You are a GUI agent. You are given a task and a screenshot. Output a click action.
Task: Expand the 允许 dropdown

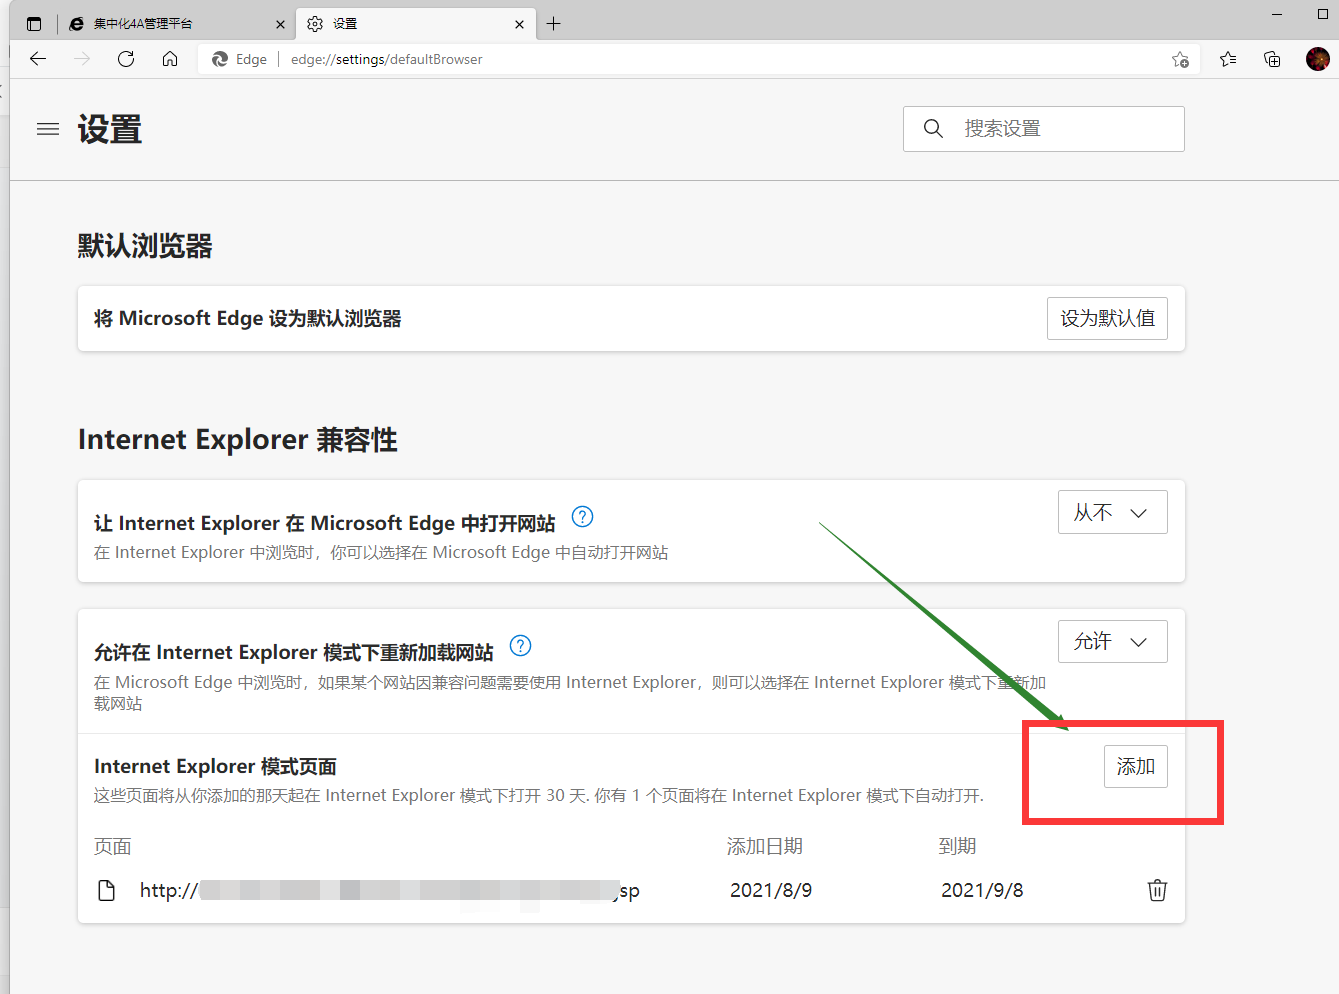click(1112, 641)
